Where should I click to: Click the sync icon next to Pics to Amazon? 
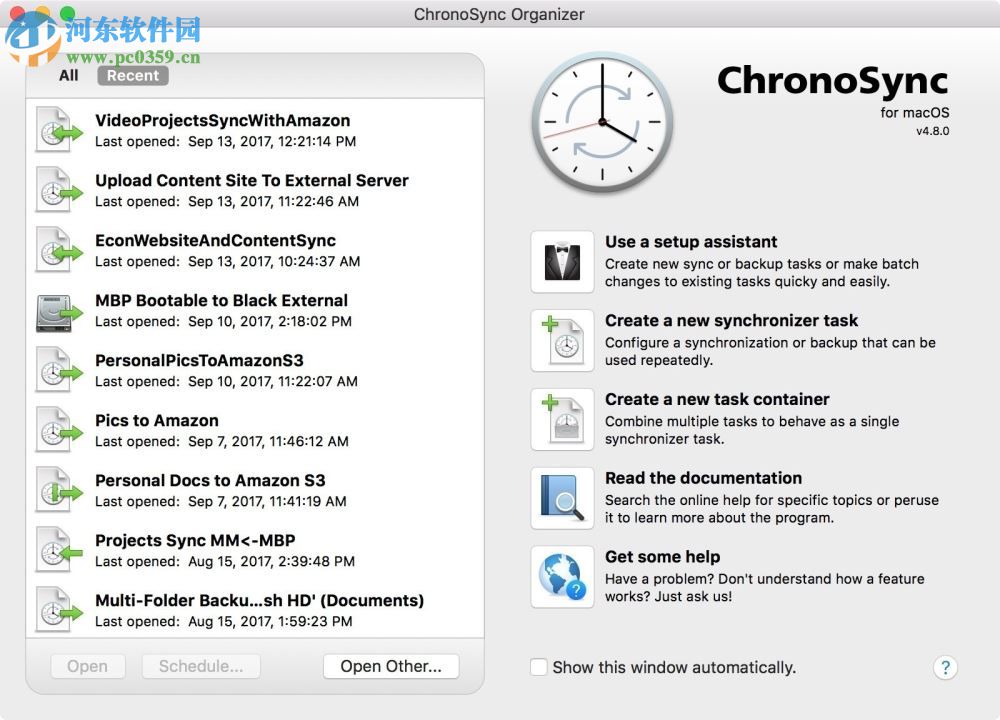[57, 430]
